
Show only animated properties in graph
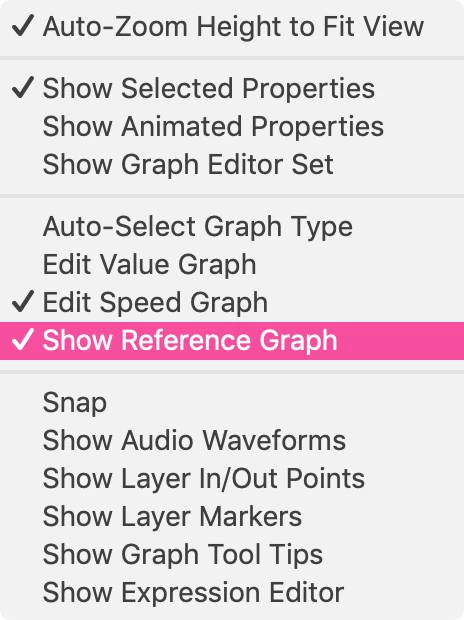tap(232, 126)
